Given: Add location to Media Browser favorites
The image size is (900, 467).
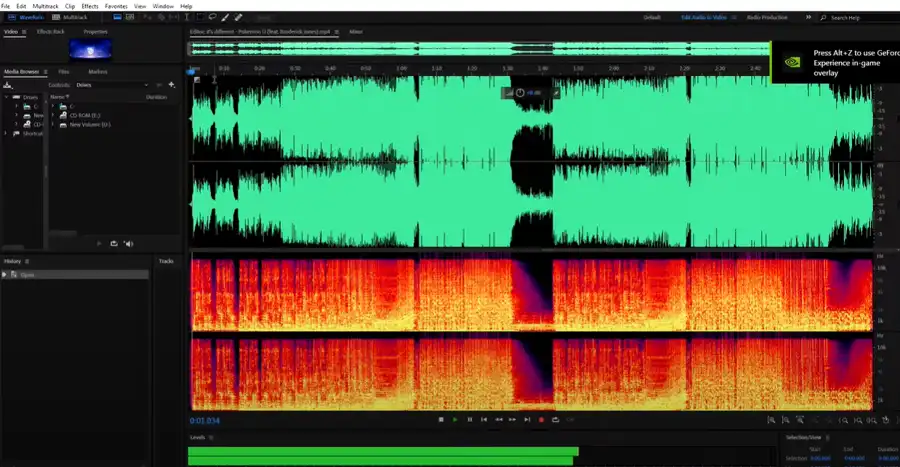Looking at the screenshot, I should (x=172, y=85).
